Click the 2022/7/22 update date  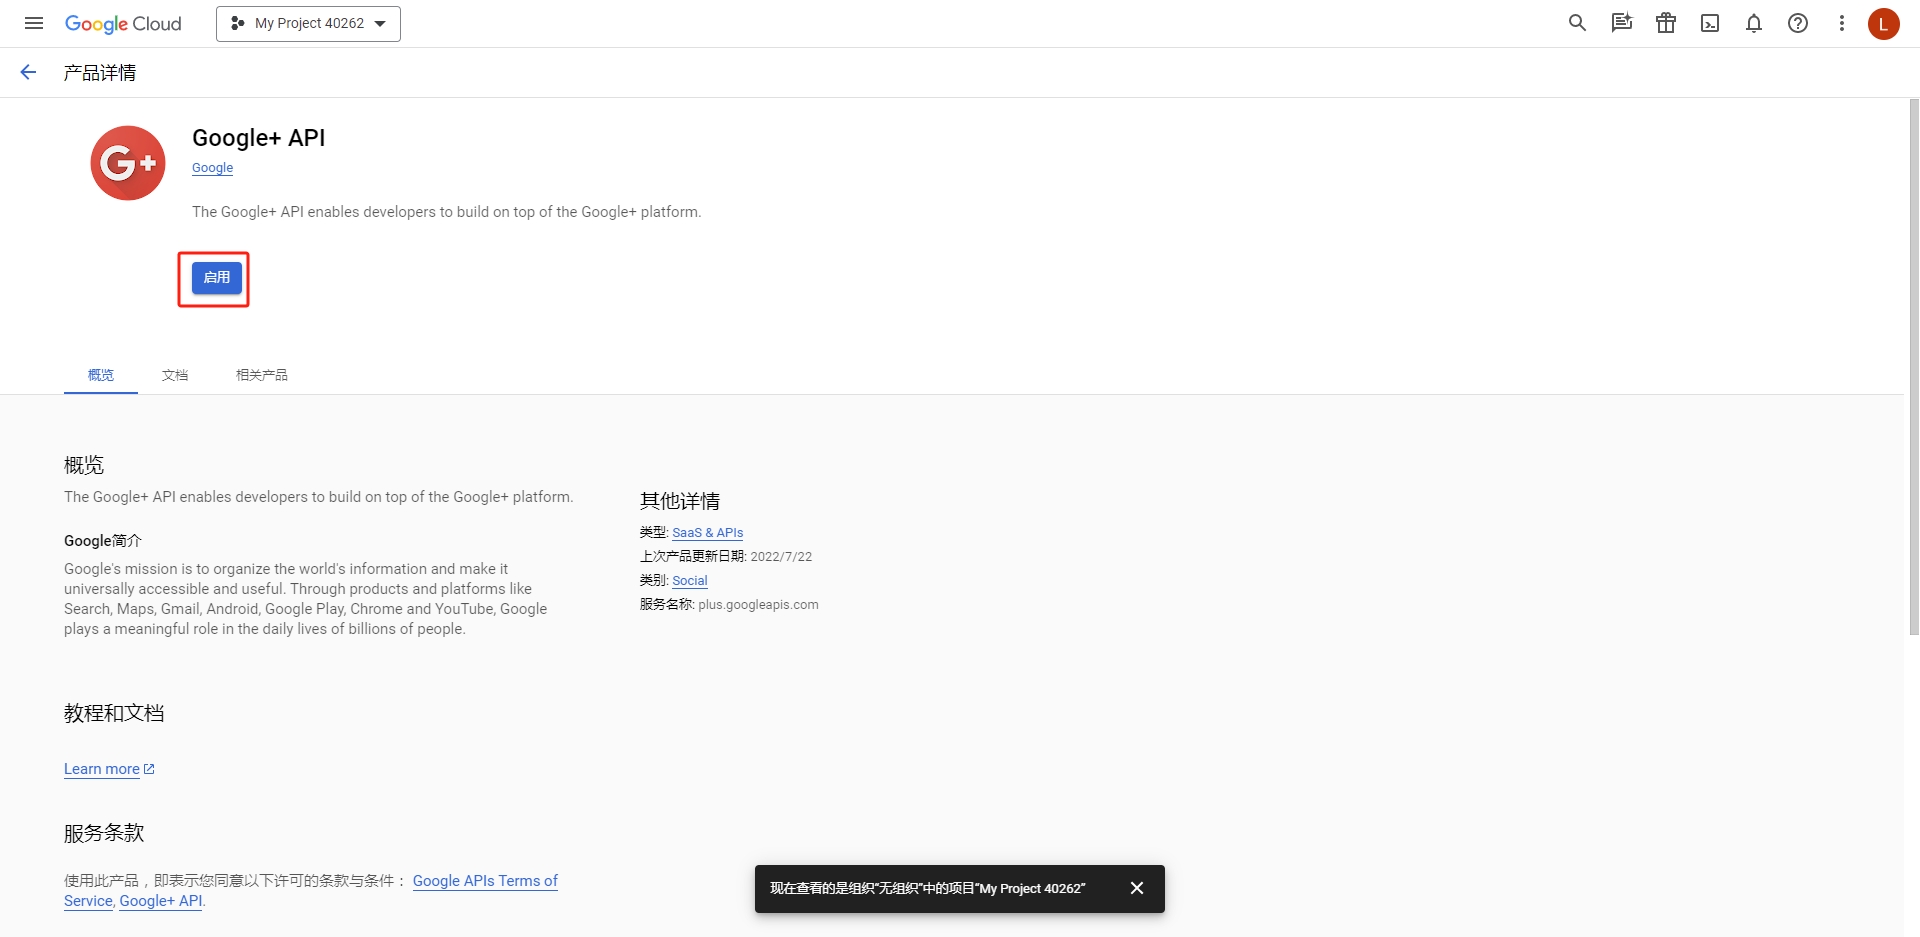[781, 557]
